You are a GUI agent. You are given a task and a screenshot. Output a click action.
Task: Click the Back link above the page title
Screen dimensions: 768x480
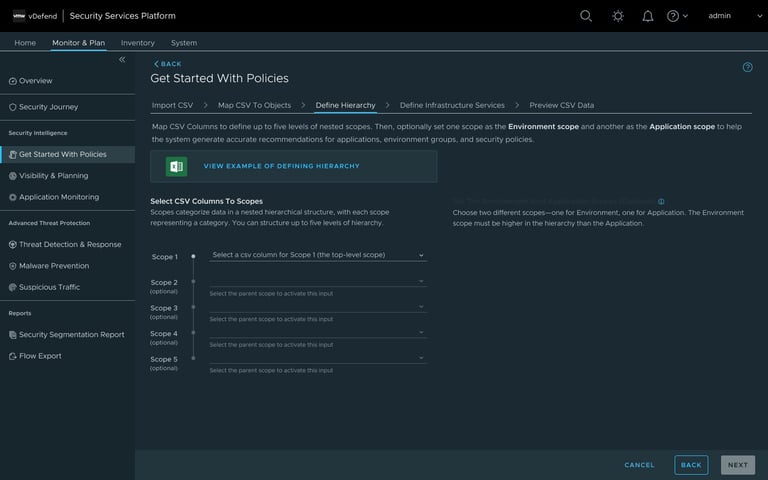[168, 64]
